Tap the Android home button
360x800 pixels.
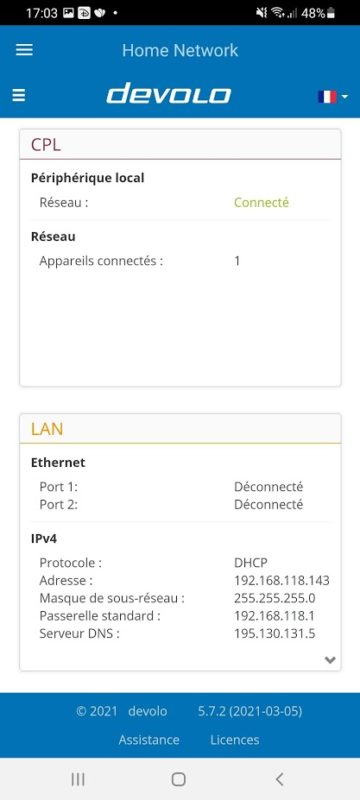[x=178, y=779]
